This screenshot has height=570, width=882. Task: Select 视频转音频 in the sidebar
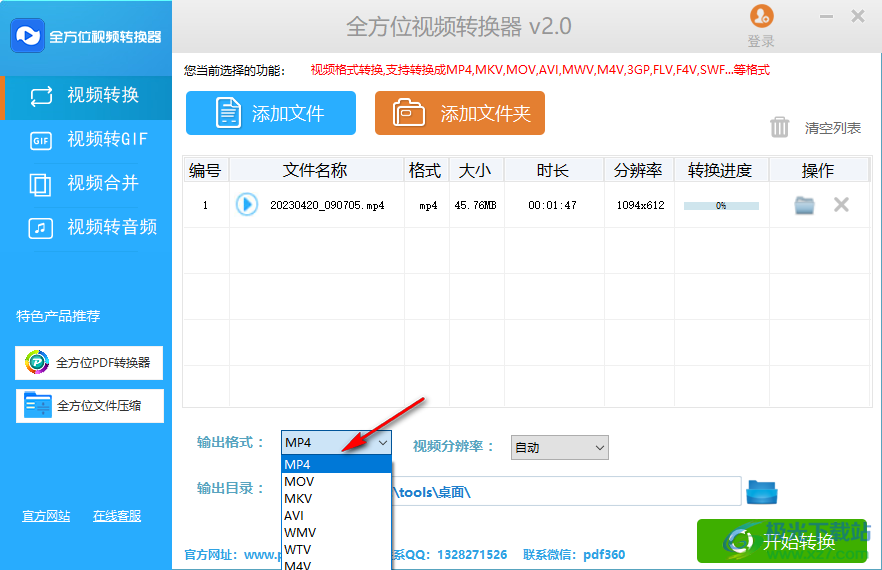pos(86,227)
